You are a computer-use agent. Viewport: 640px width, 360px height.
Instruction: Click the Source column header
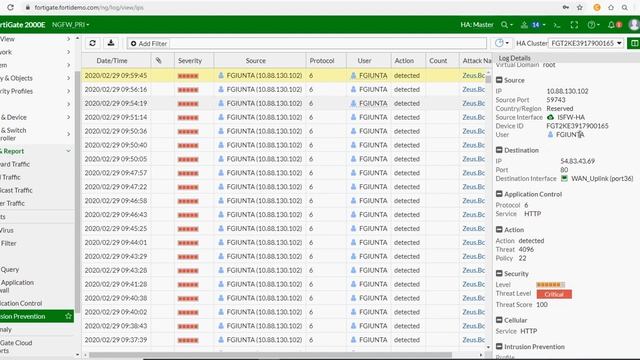[x=256, y=60]
